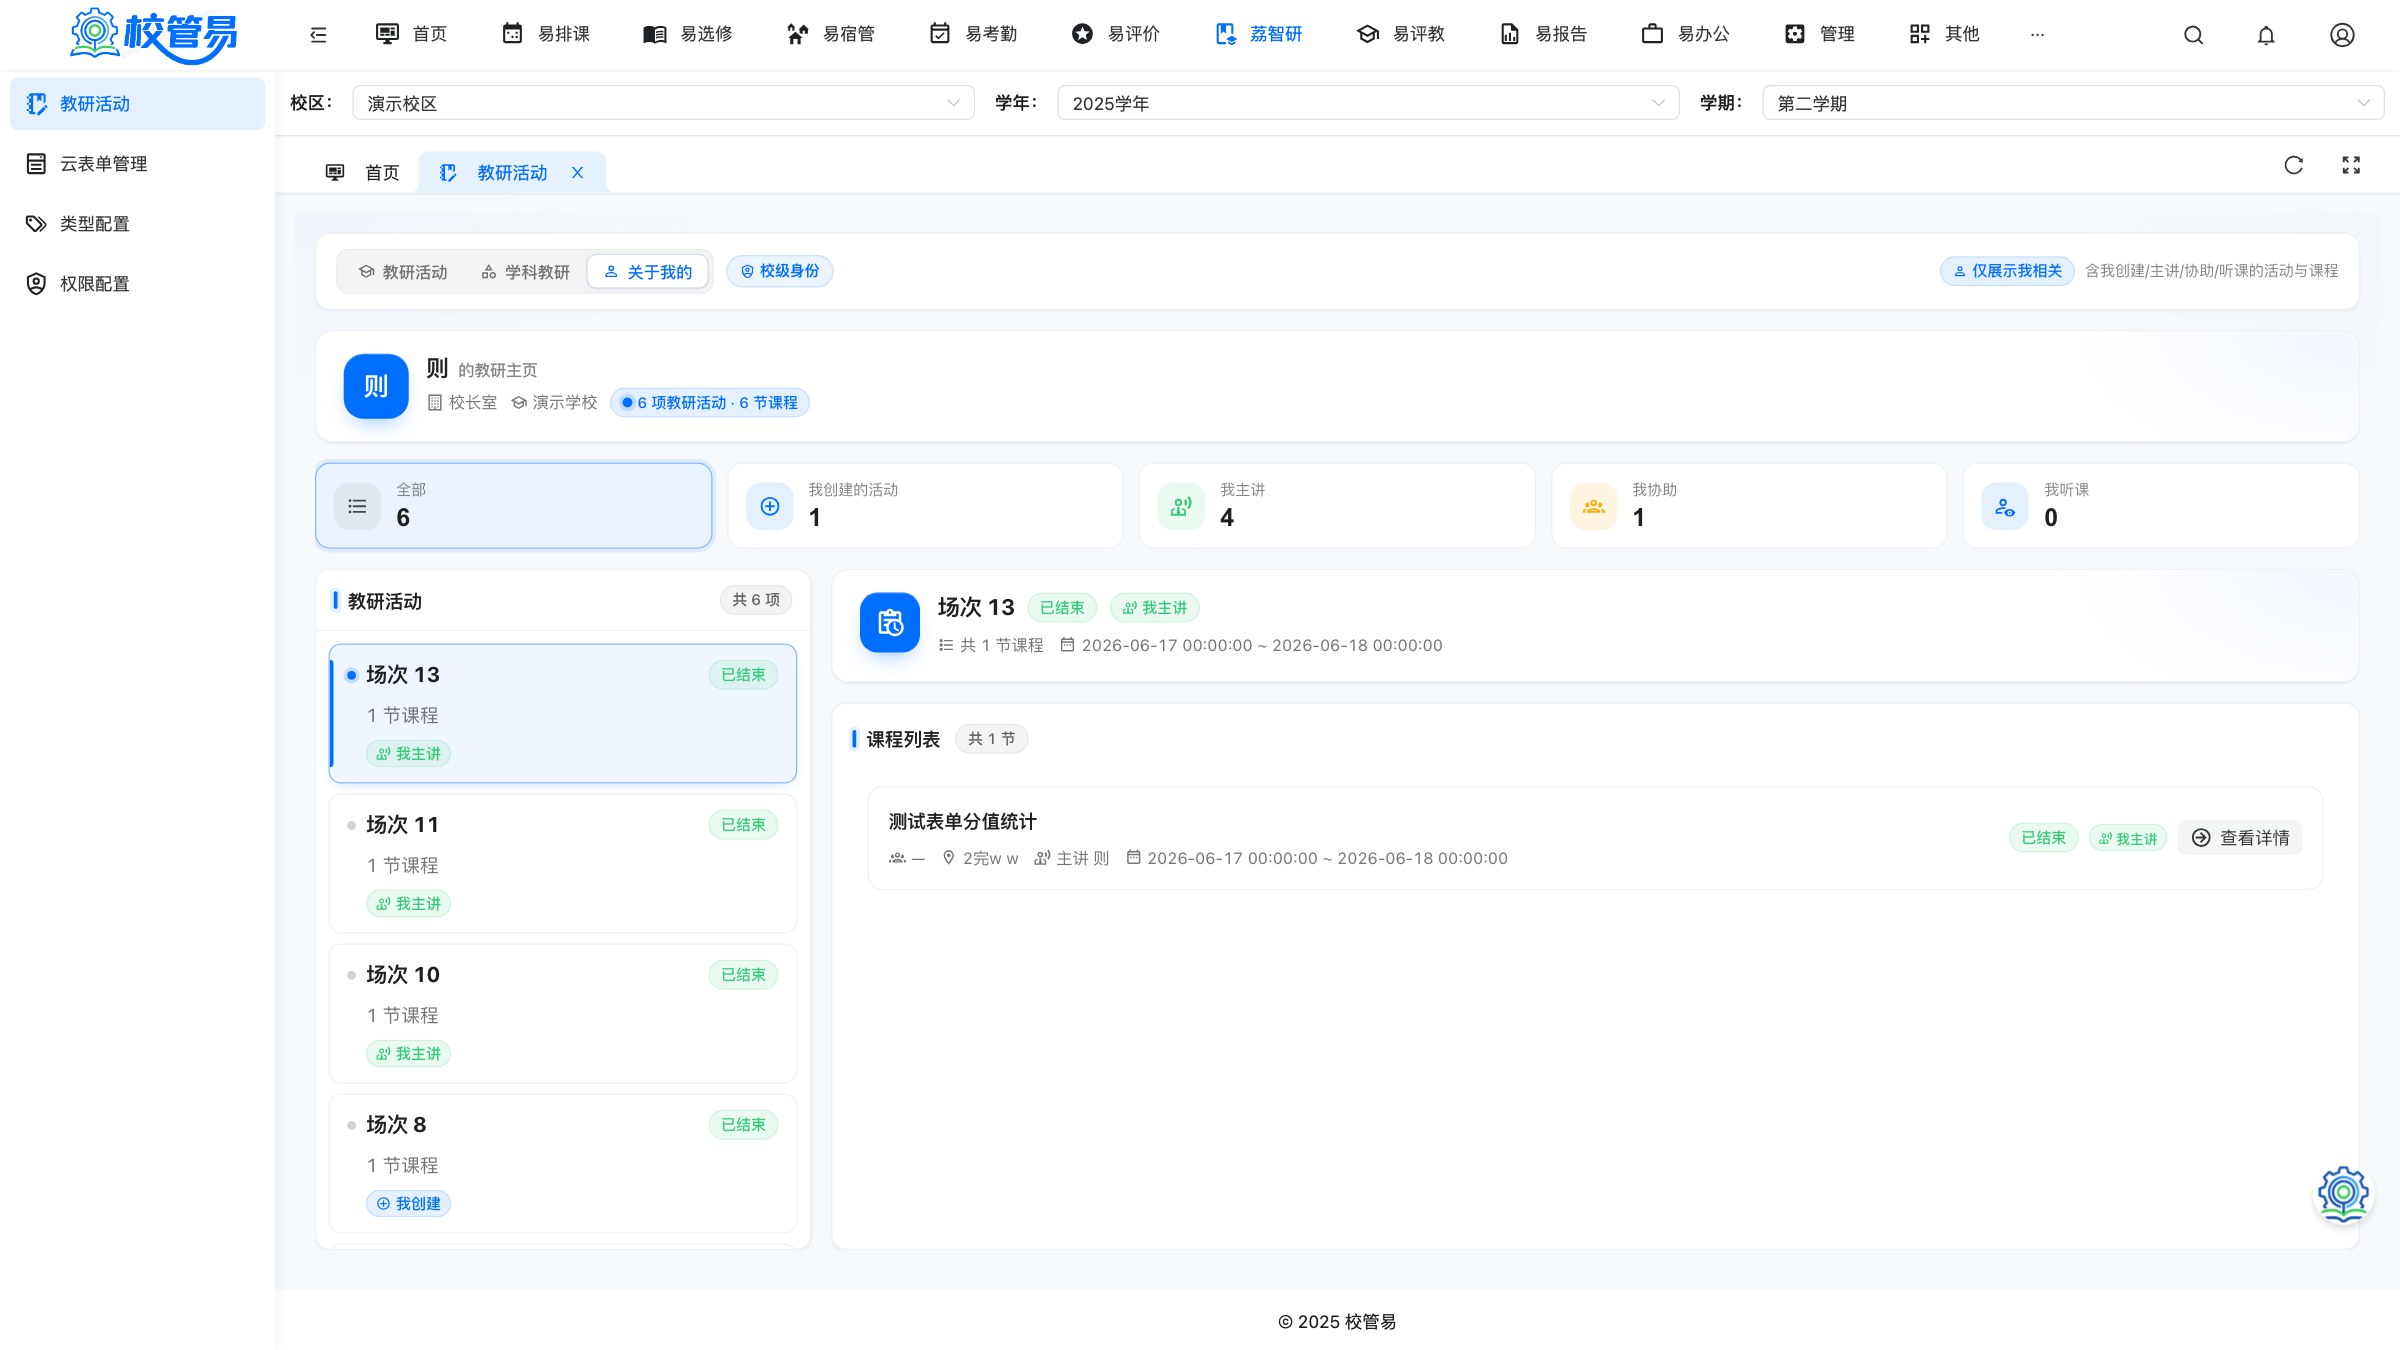The image size is (2400, 1350).
Task: Switch to the 首页 page tab
Action: 362,173
